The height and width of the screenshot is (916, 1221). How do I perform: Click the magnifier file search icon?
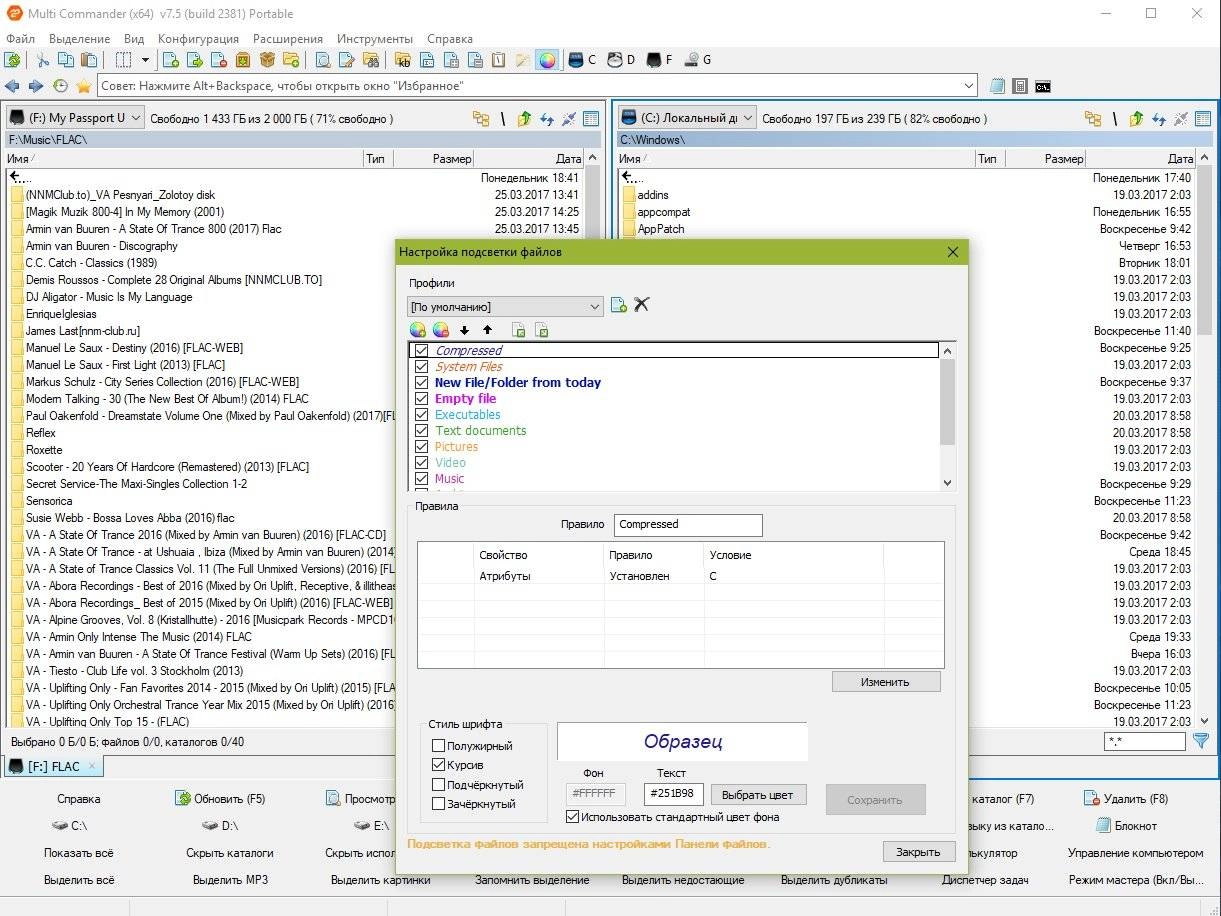tap(323, 60)
